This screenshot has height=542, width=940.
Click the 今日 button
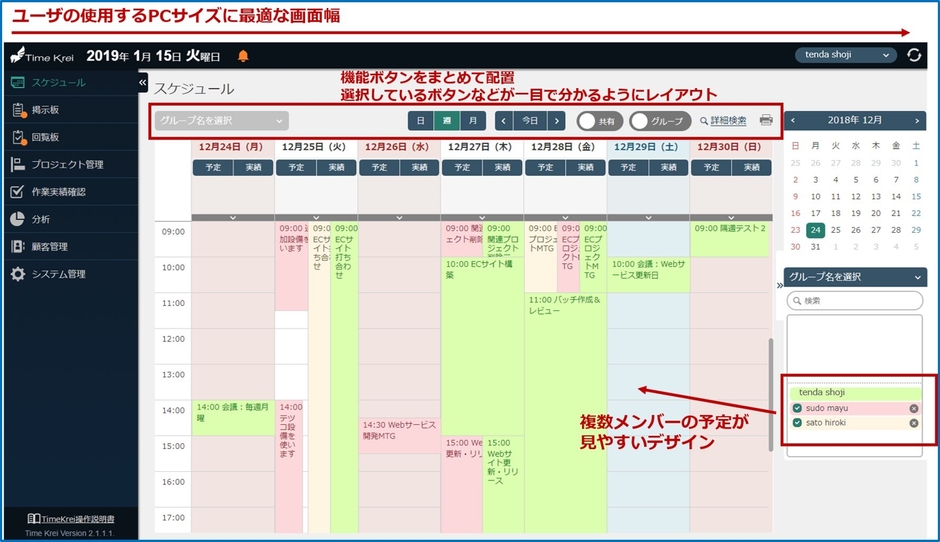point(530,121)
